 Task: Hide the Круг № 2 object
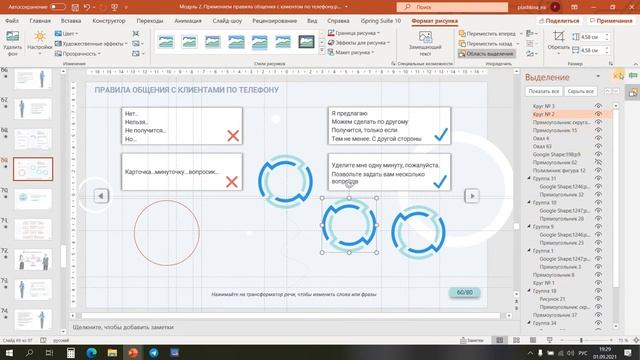pos(598,114)
